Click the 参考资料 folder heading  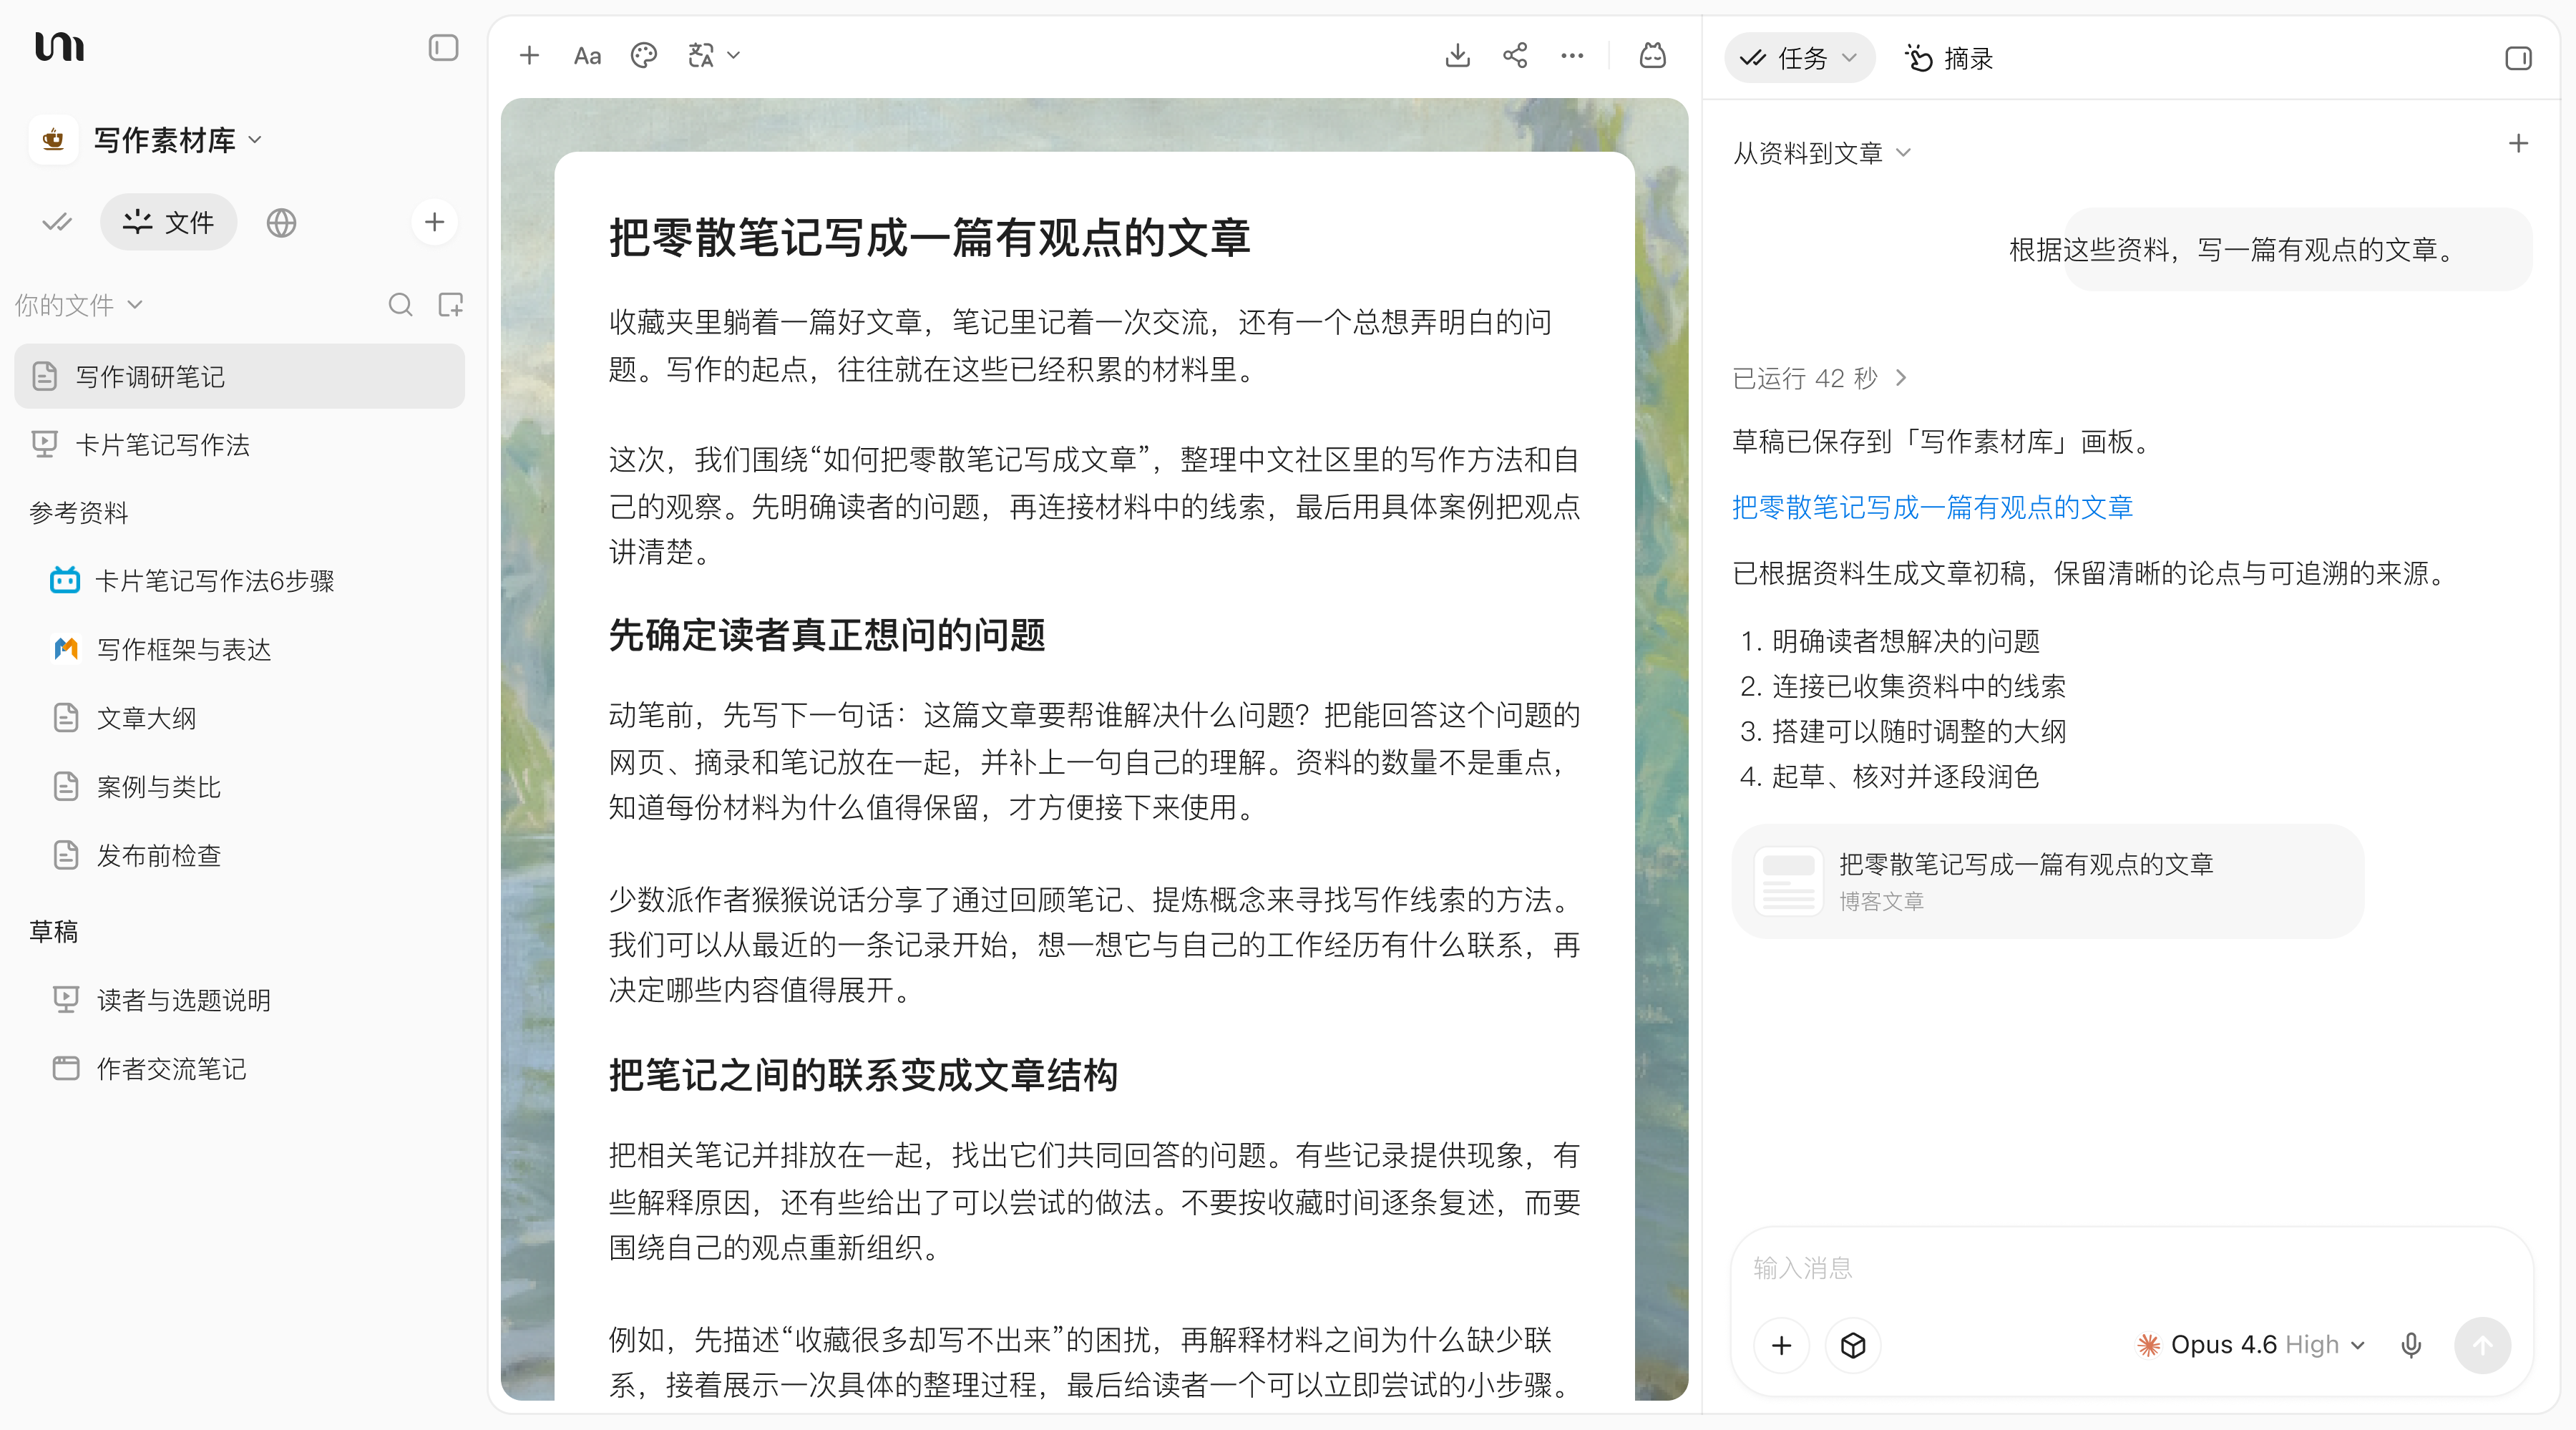[x=79, y=513]
